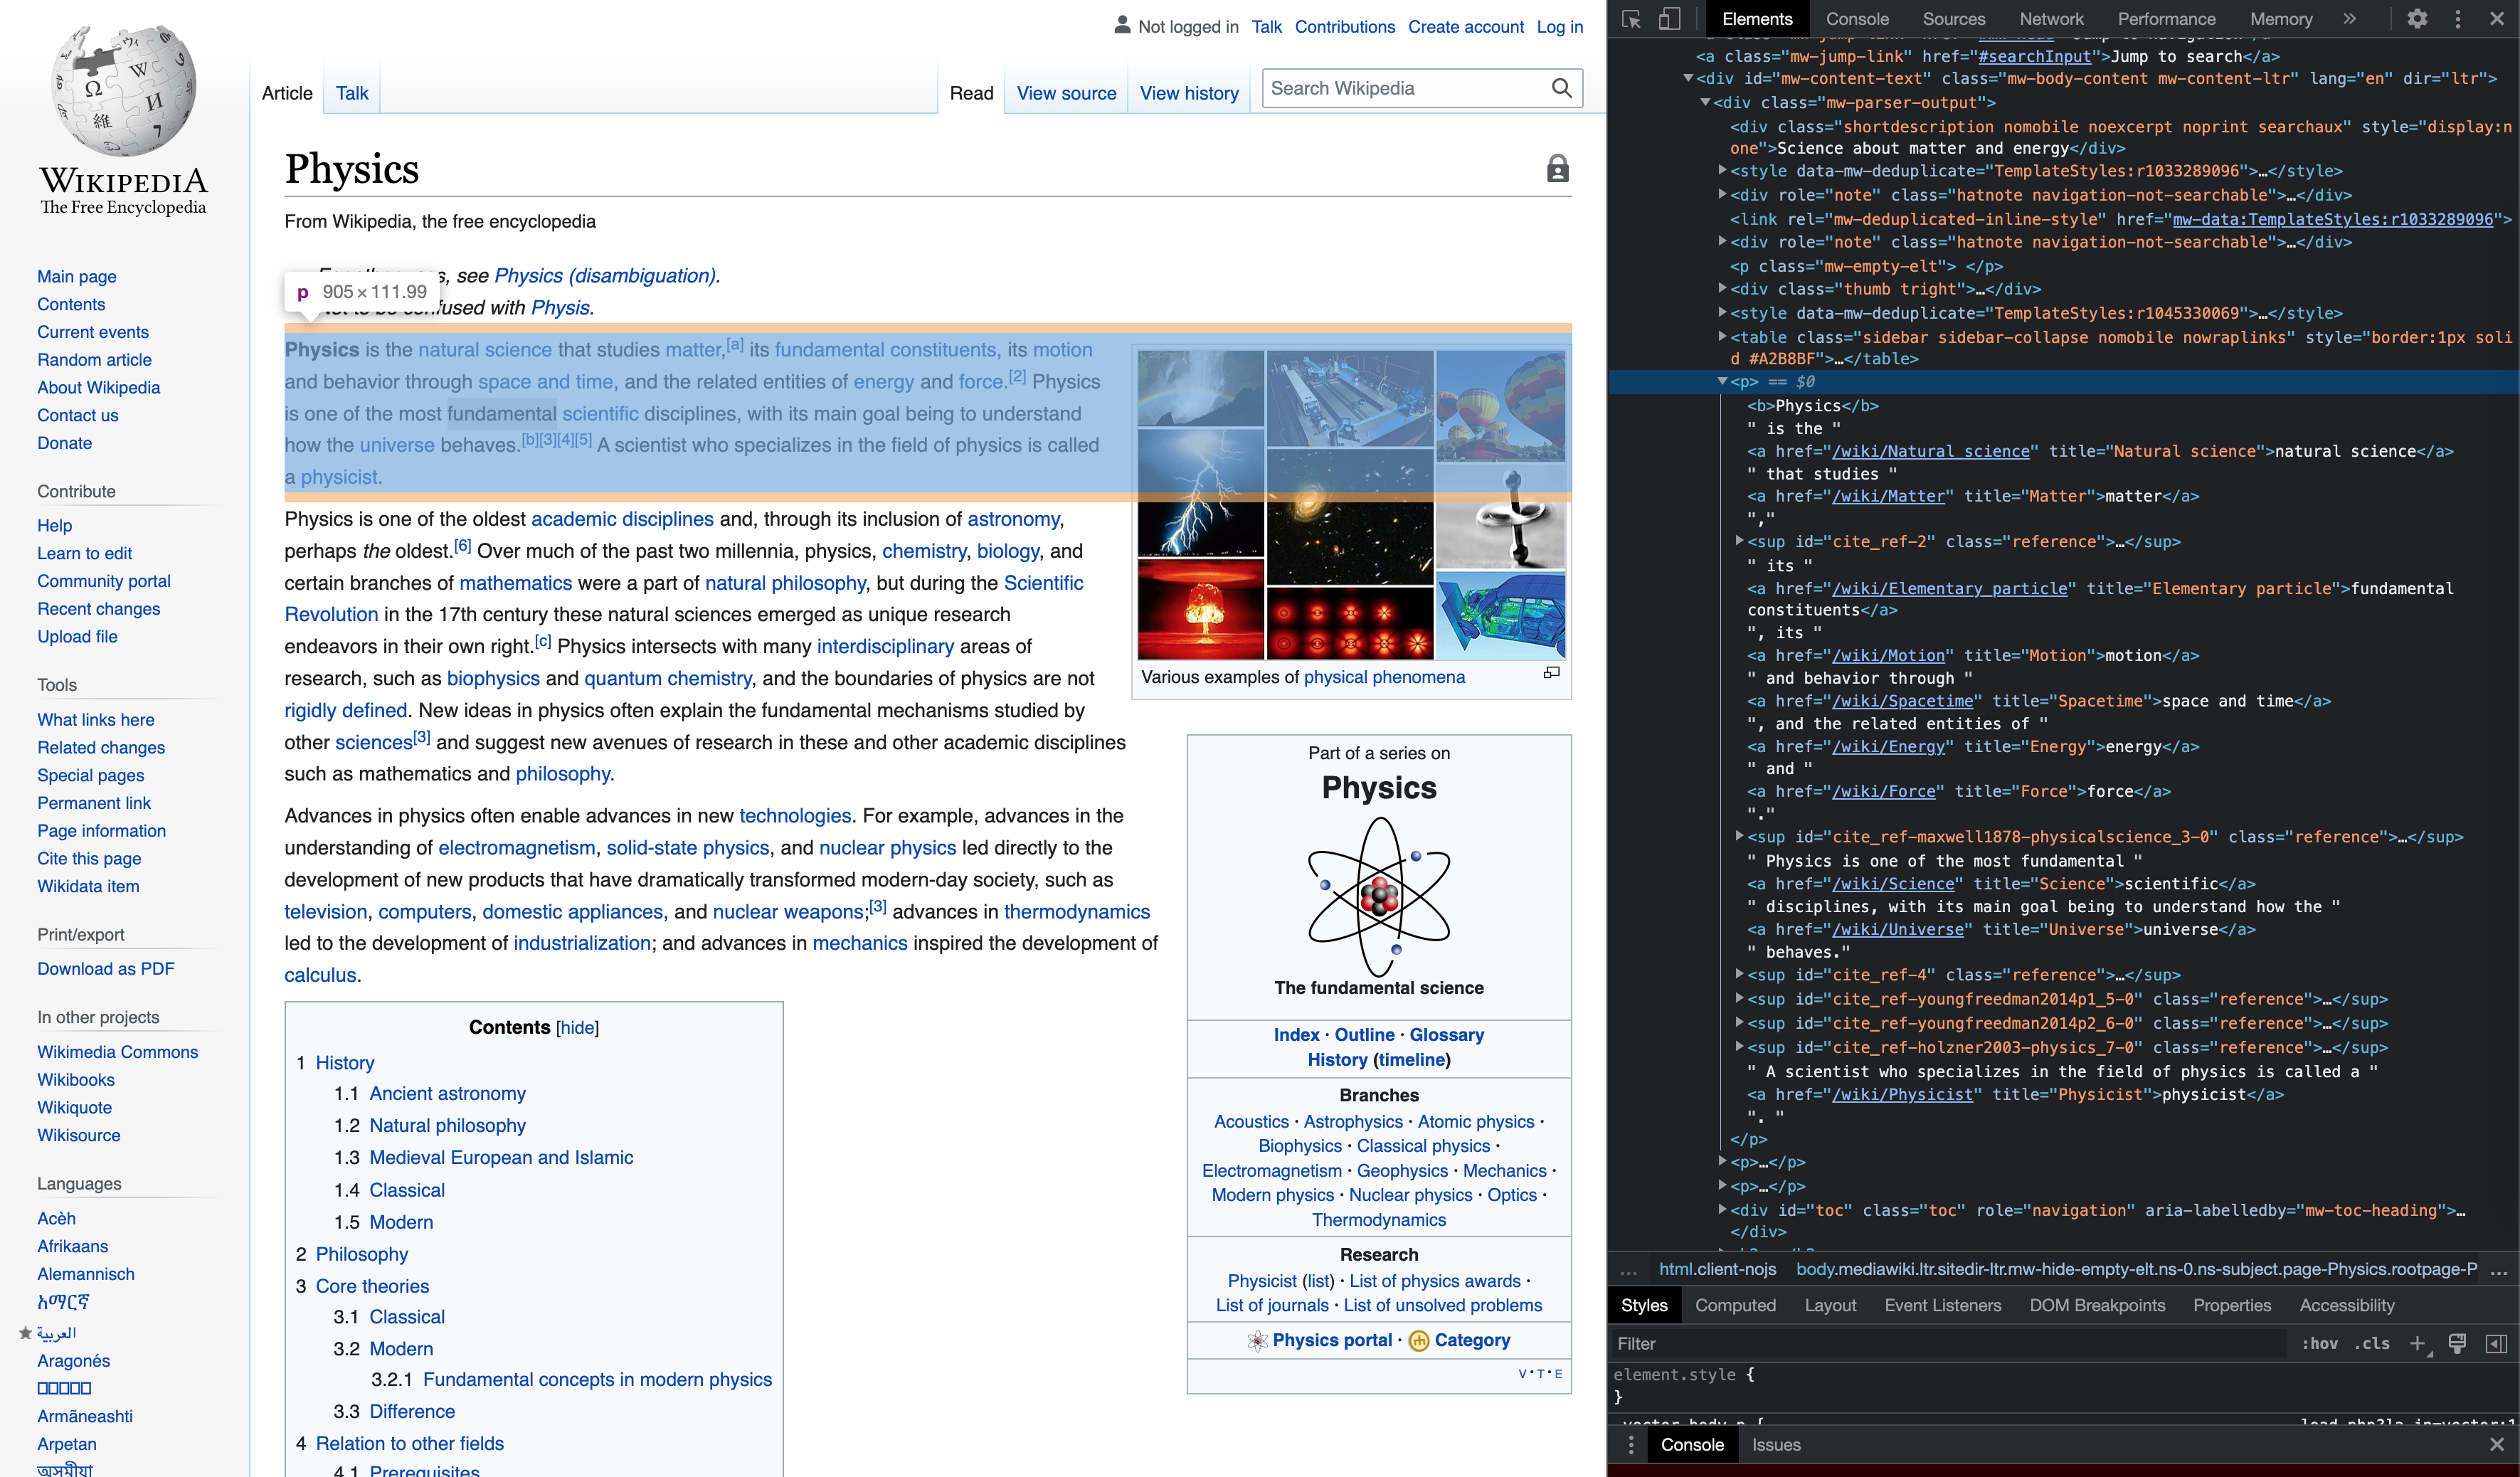Click the Event Listeners pane tab
The image size is (2520, 1477).
pyautogui.click(x=1942, y=1305)
